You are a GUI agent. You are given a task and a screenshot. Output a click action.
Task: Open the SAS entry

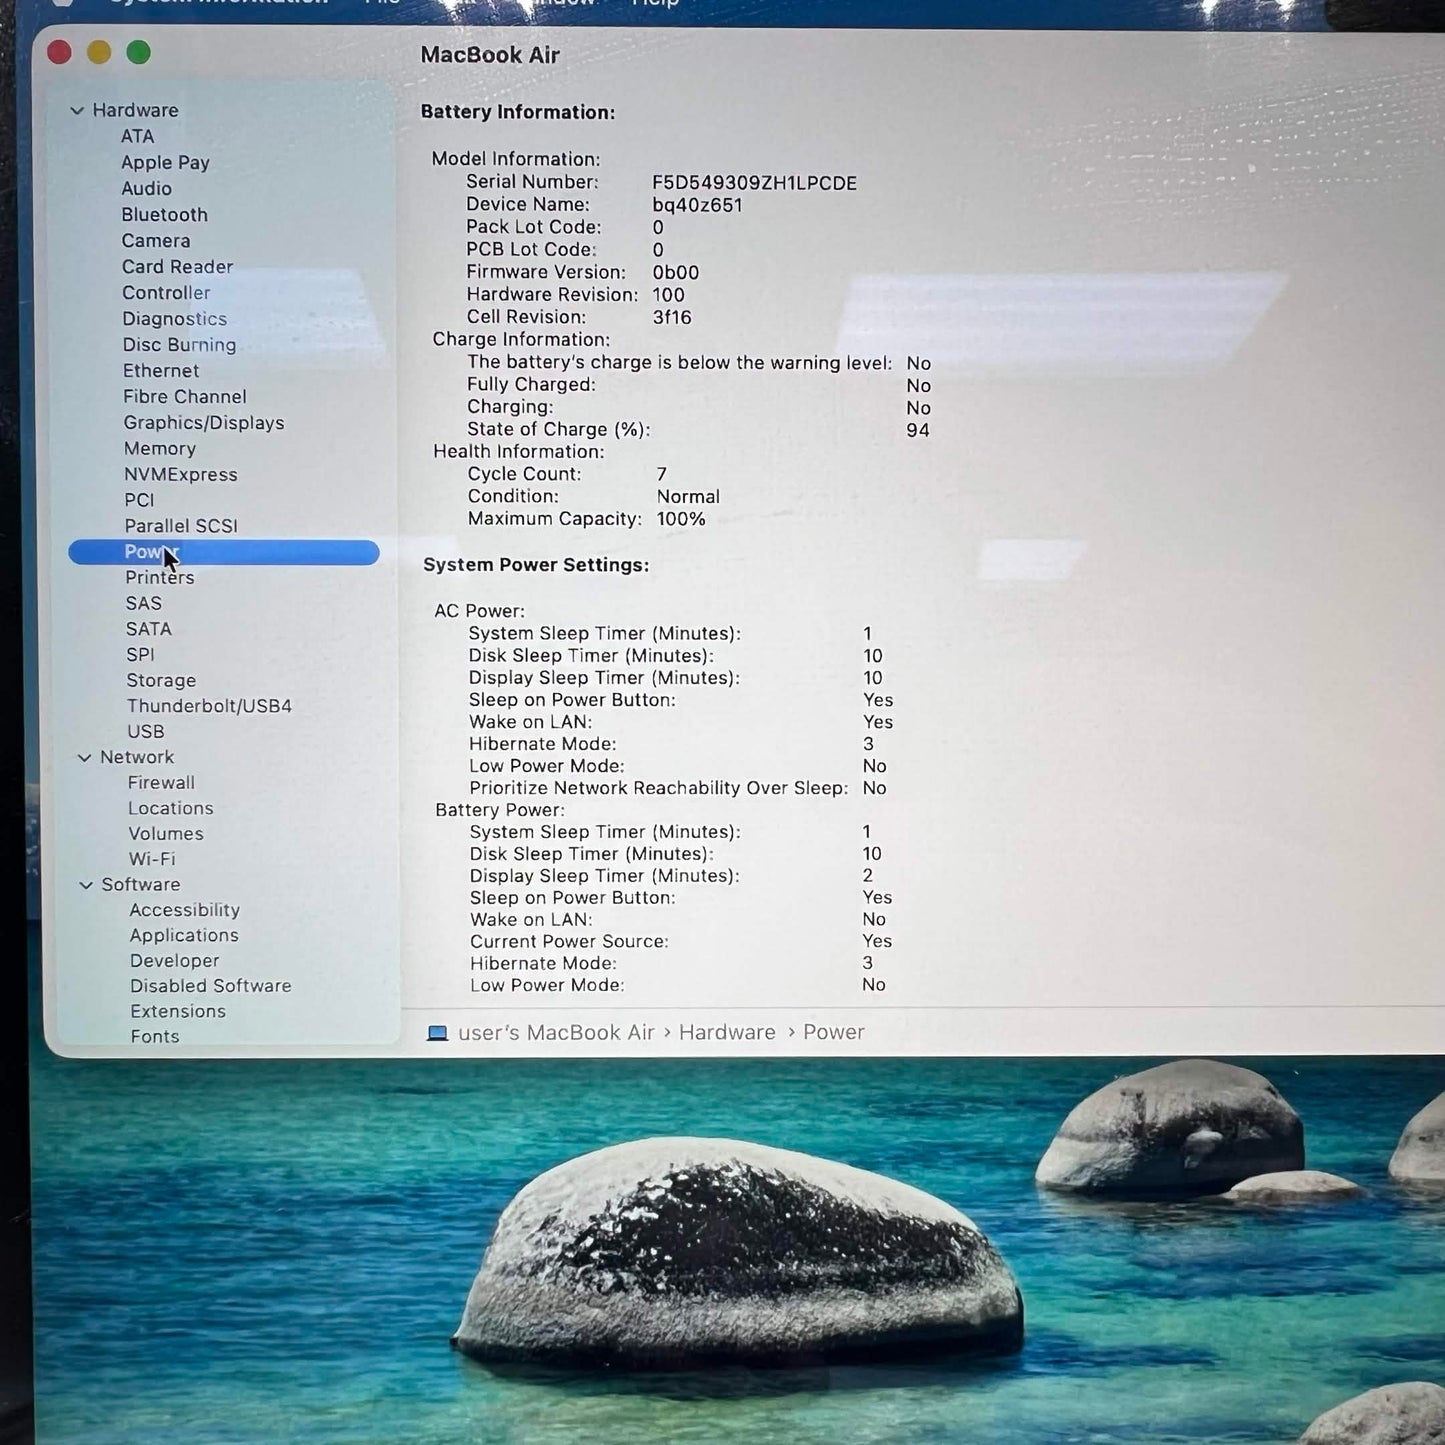coord(143,603)
